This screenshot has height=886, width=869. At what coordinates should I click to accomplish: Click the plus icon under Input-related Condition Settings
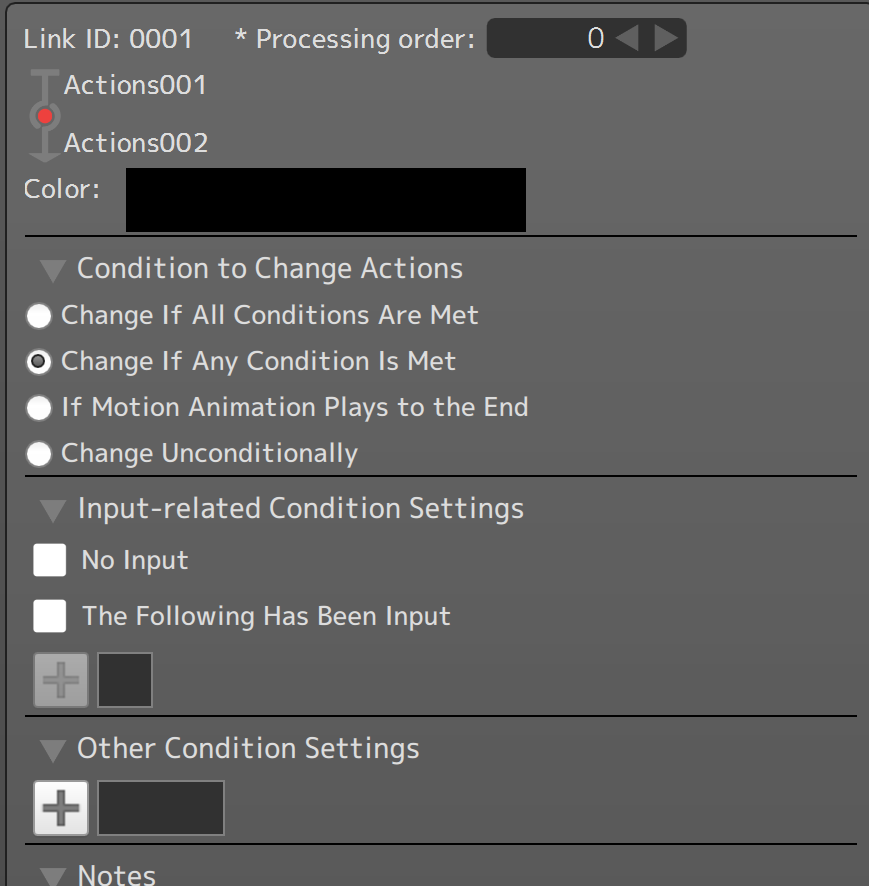(x=61, y=680)
